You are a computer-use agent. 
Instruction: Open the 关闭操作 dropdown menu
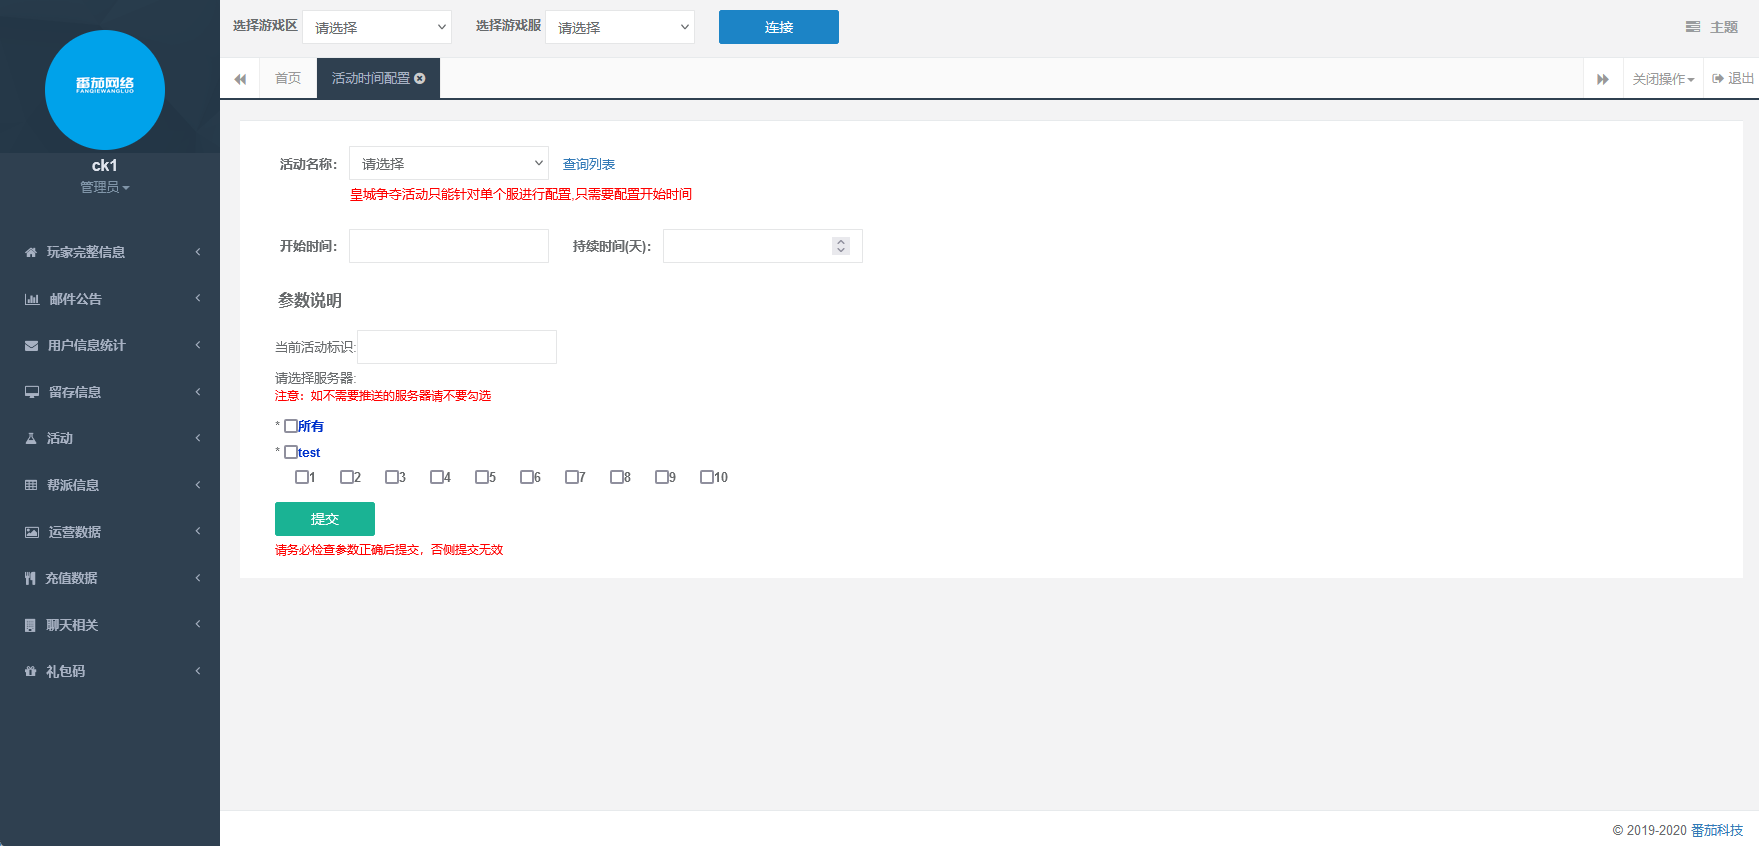pos(1663,79)
